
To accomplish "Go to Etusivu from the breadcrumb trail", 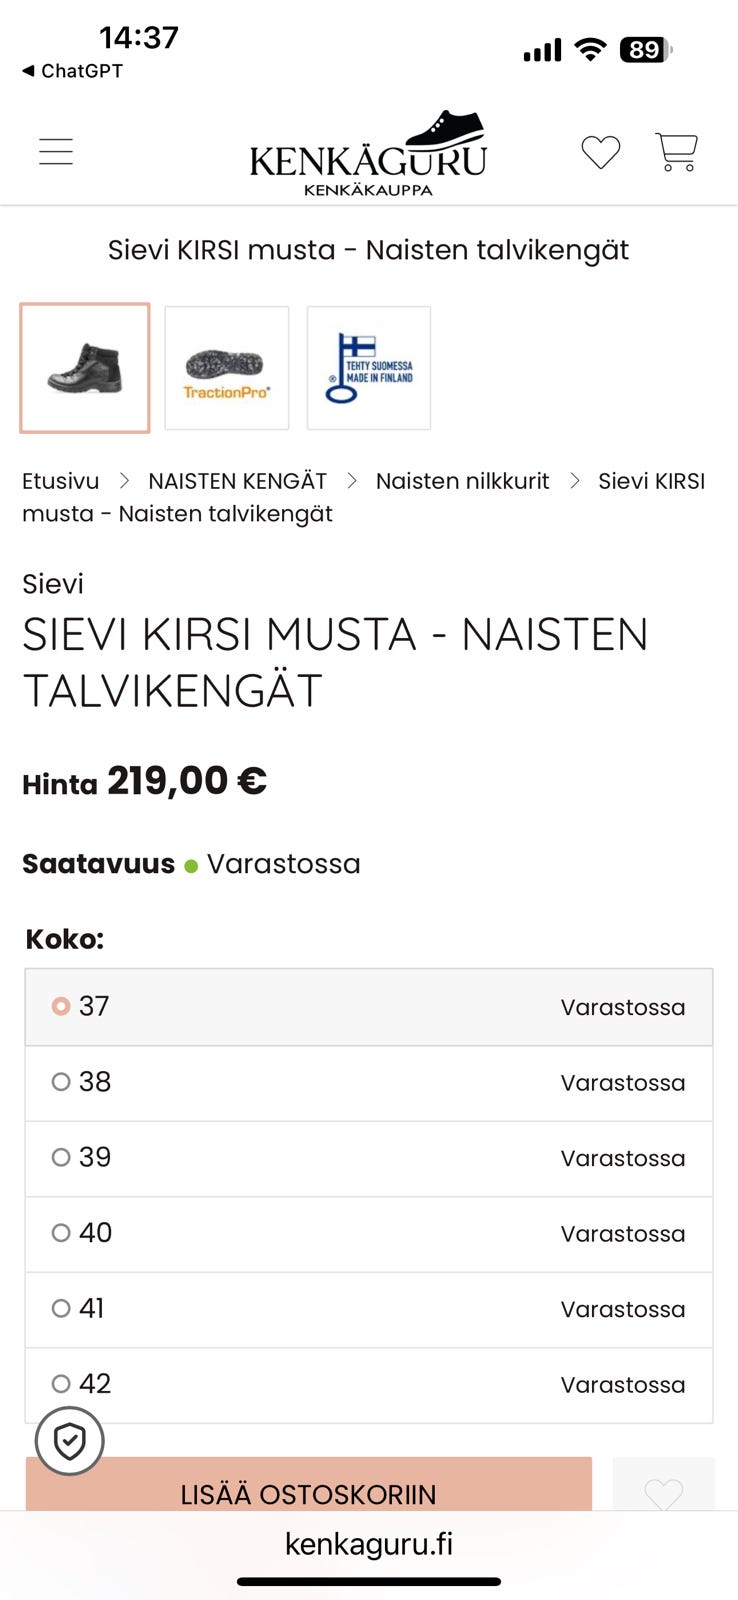I will [60, 480].
